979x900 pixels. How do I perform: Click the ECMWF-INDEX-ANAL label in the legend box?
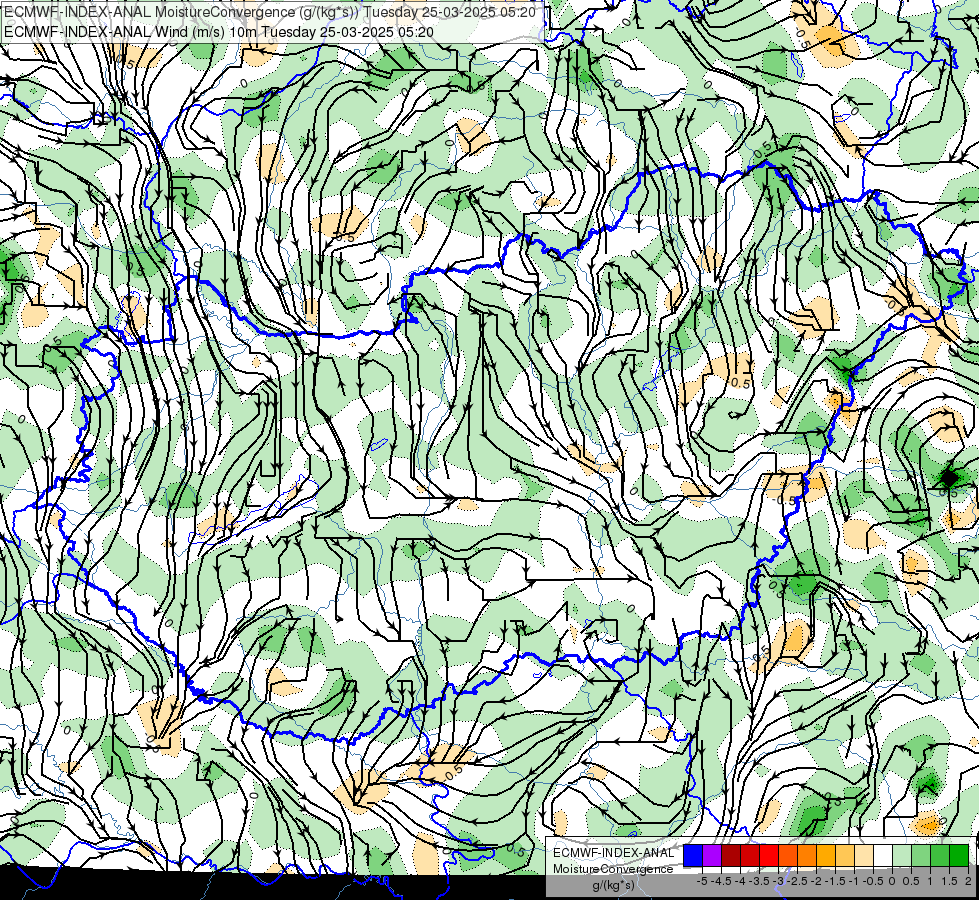coord(613,853)
